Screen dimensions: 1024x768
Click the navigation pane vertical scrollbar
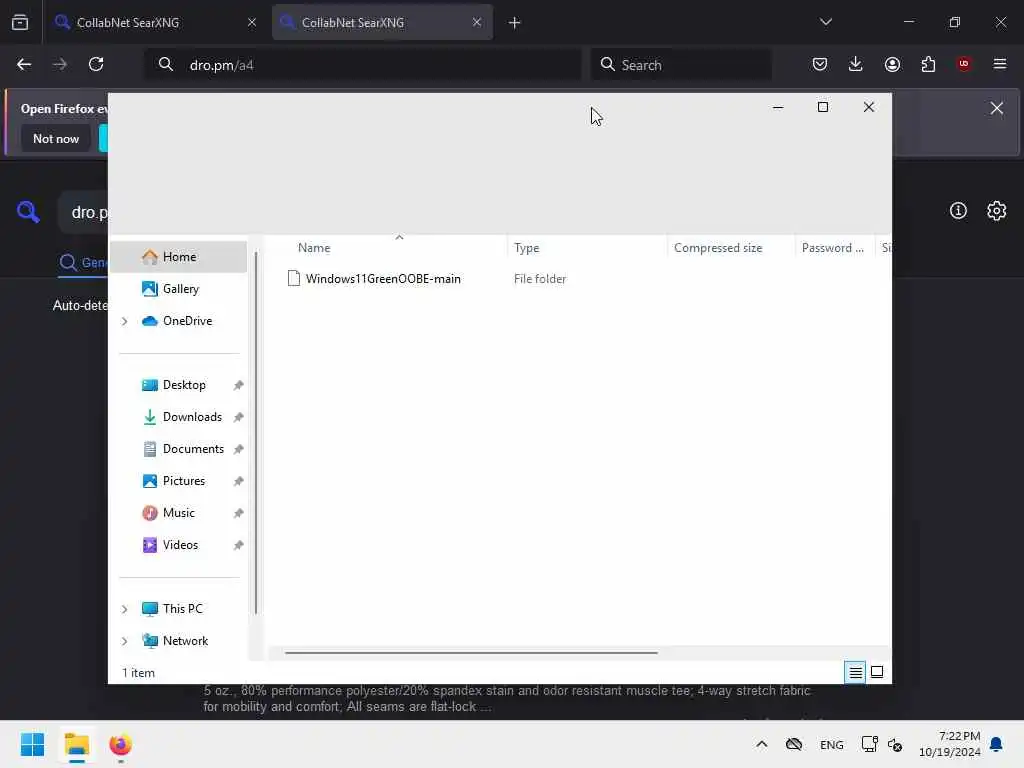(256, 432)
